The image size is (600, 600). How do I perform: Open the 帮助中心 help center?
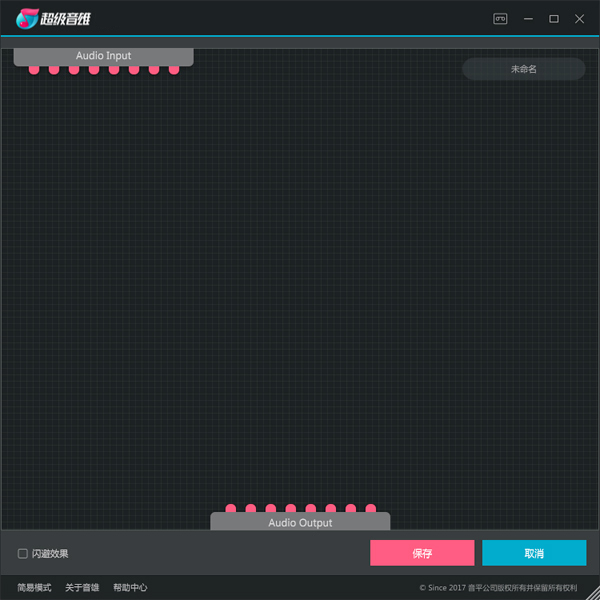coord(130,588)
